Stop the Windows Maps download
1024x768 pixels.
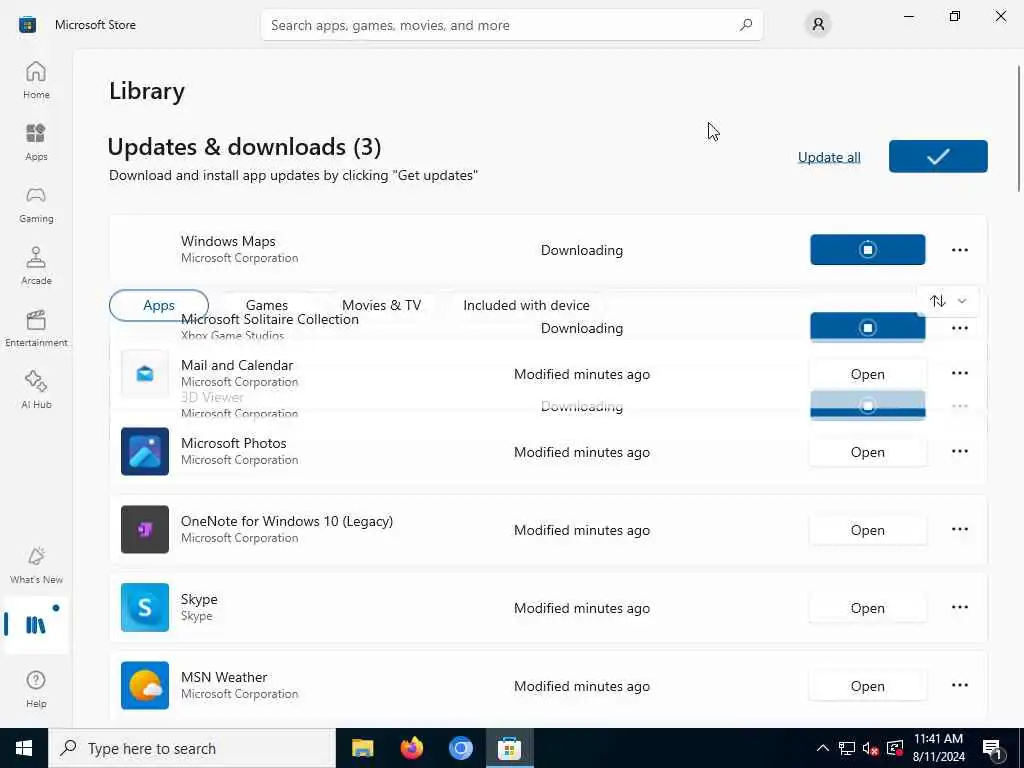click(x=867, y=249)
